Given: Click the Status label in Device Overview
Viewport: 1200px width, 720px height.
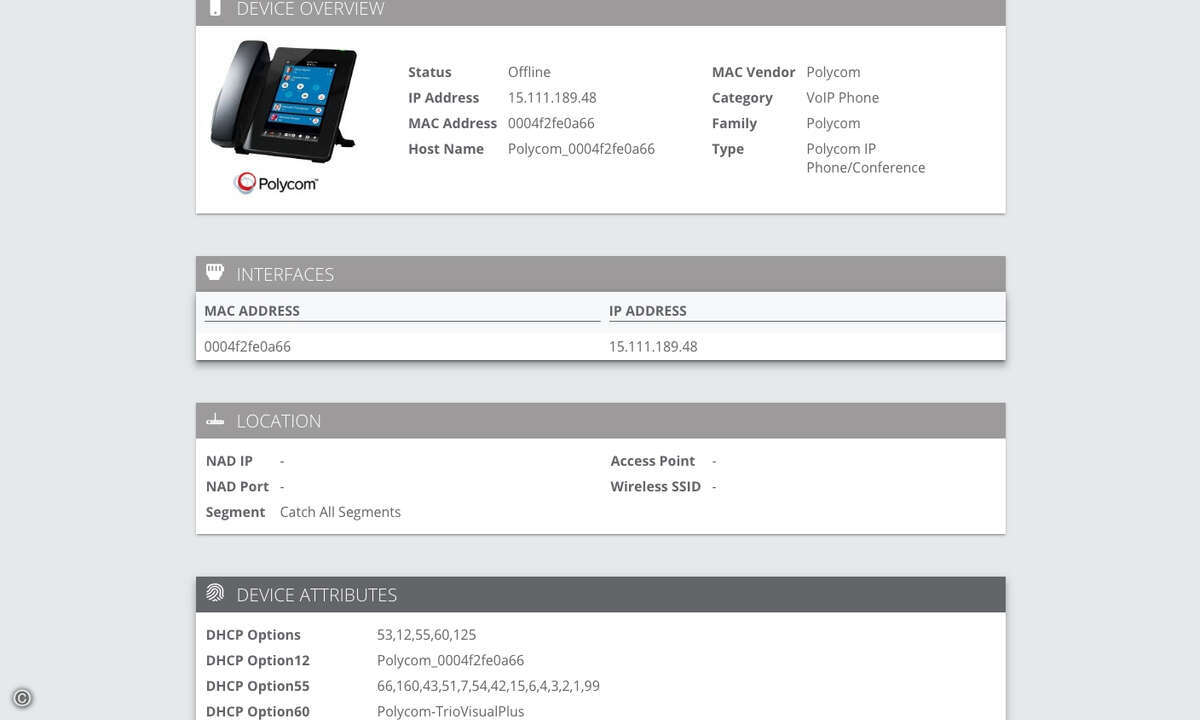Looking at the screenshot, I should point(430,72).
